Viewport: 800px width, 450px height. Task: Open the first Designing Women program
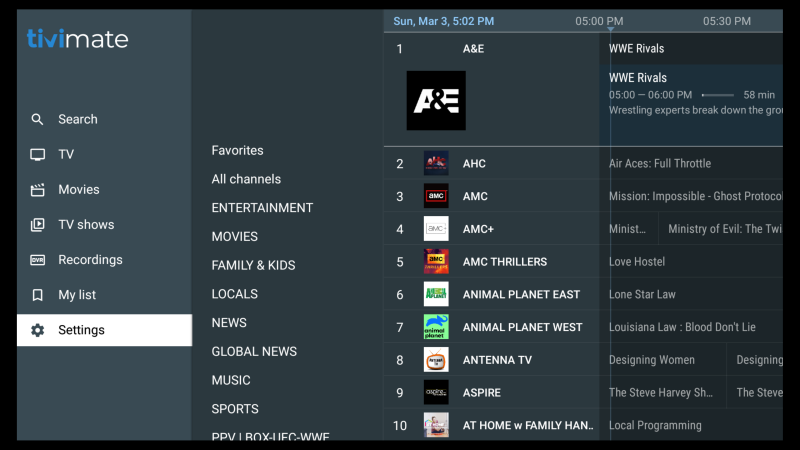tap(652, 360)
